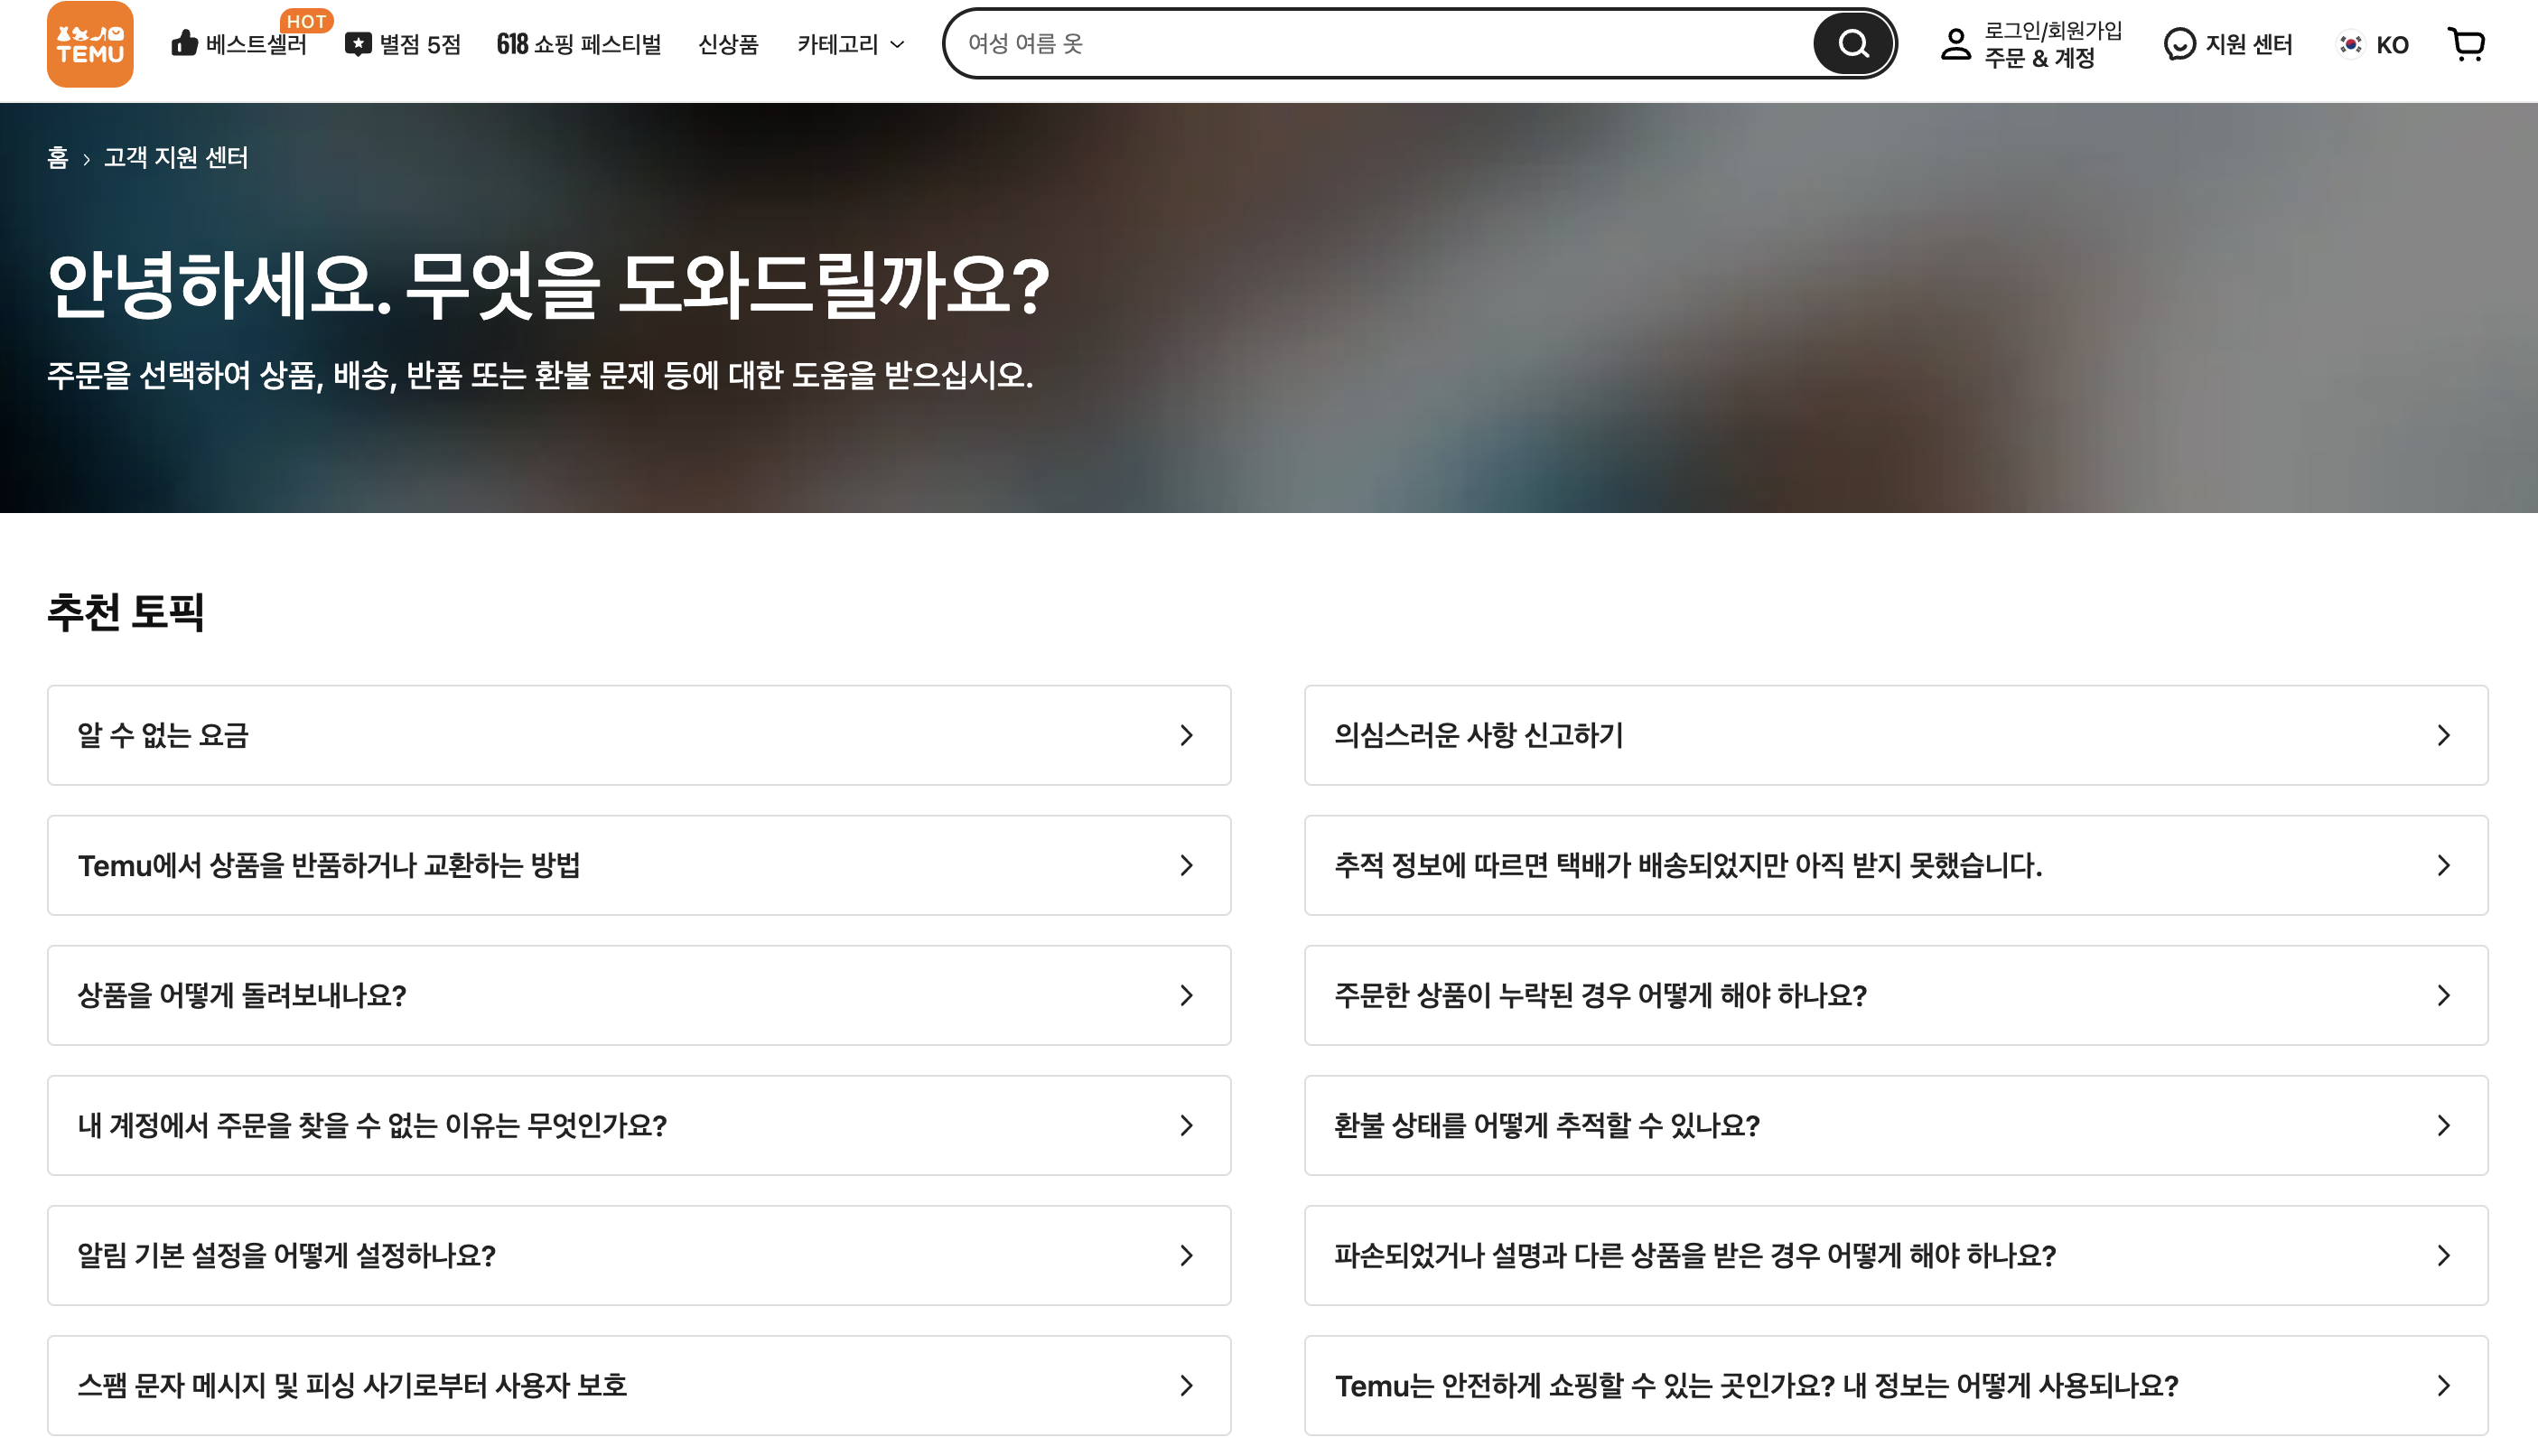Screen dimensions: 2538x1456
Task: Expand the 카테고리 dropdown menu
Action: click(x=851, y=44)
